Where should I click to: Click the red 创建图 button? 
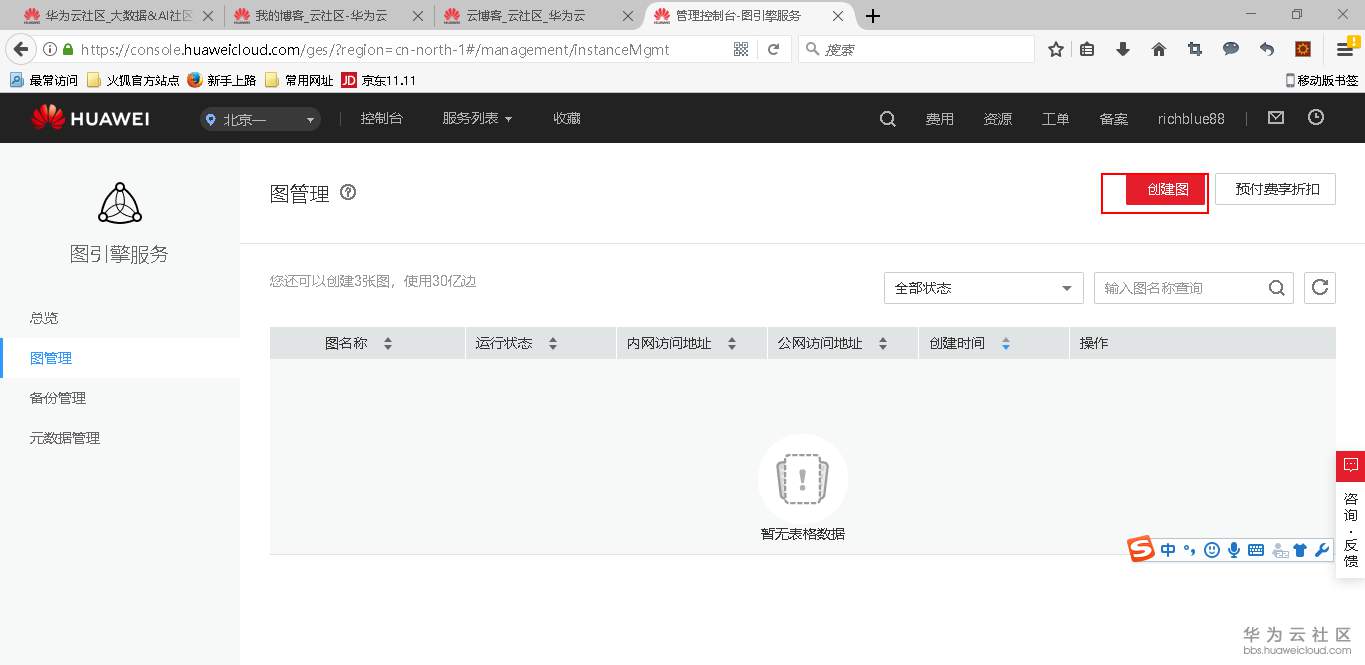click(1166, 189)
